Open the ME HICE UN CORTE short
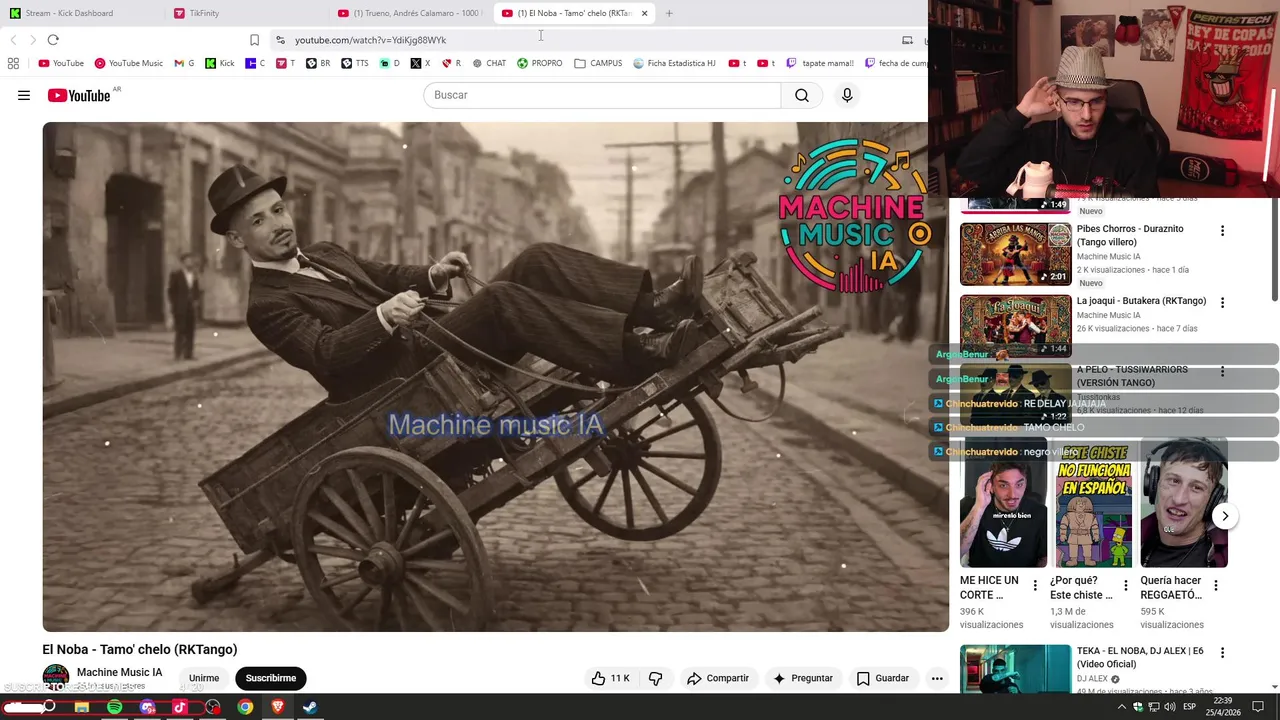The width and height of the screenshot is (1280, 720). pyautogui.click(x=1003, y=502)
